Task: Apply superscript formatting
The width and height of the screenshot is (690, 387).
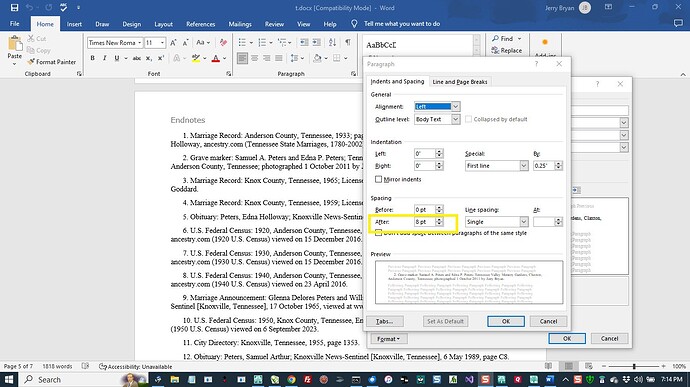Action: coord(161,58)
